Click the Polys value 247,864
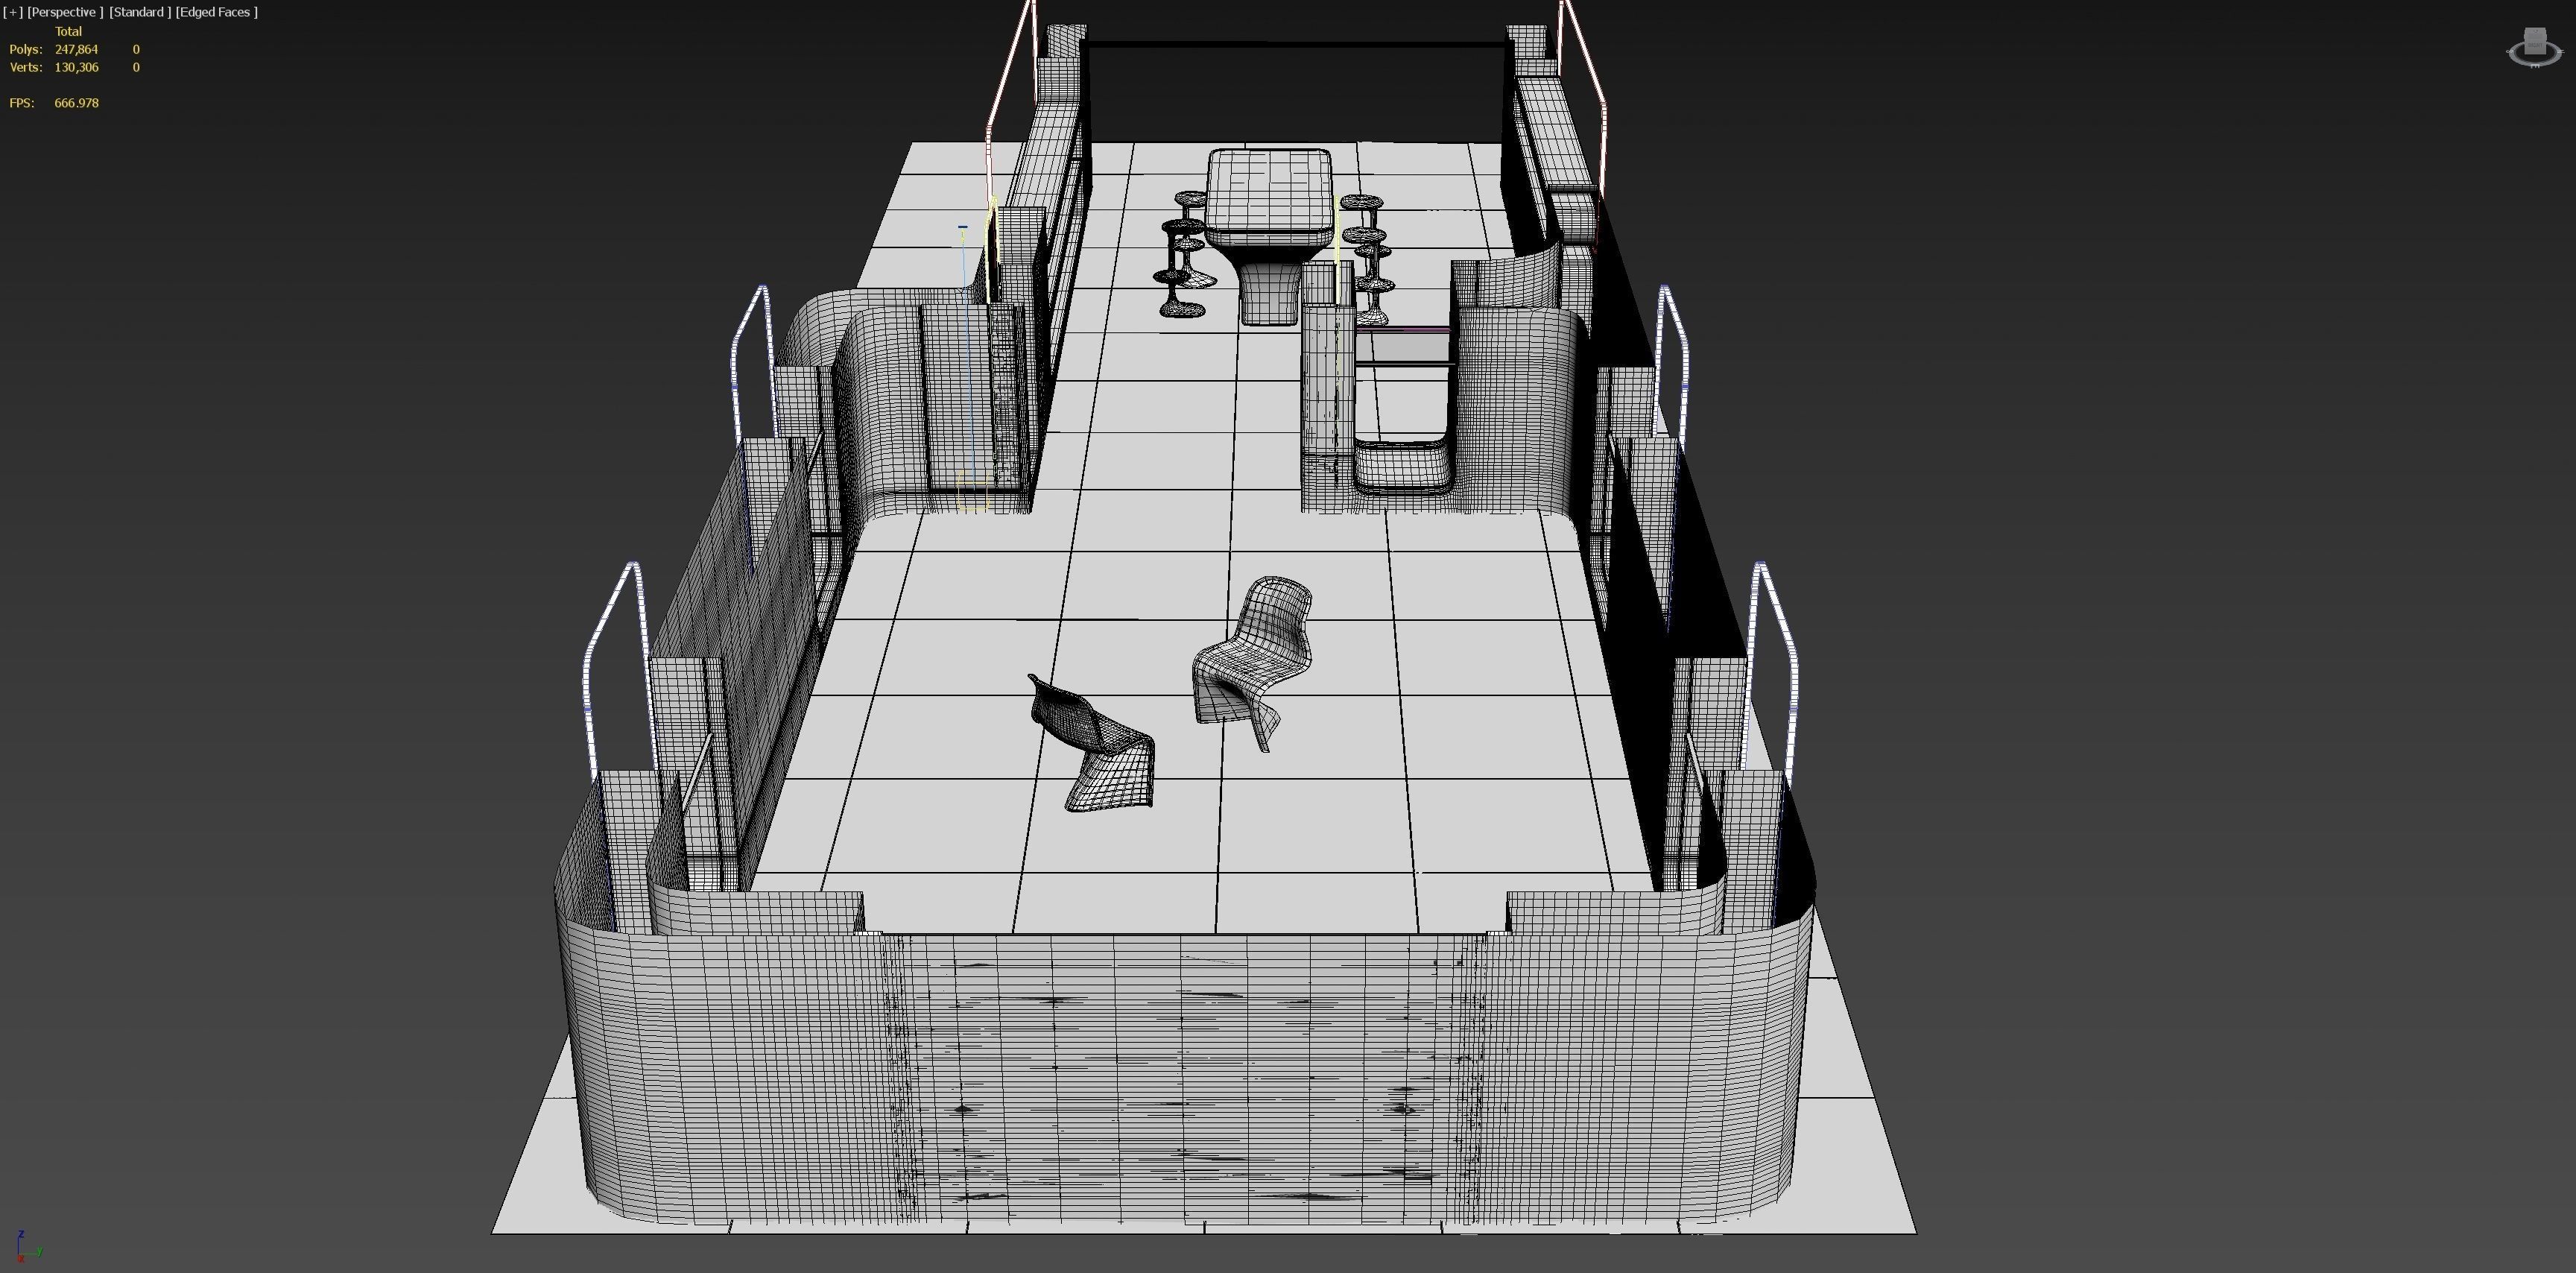This screenshot has width=2576, height=1273. pyautogui.click(x=76, y=49)
